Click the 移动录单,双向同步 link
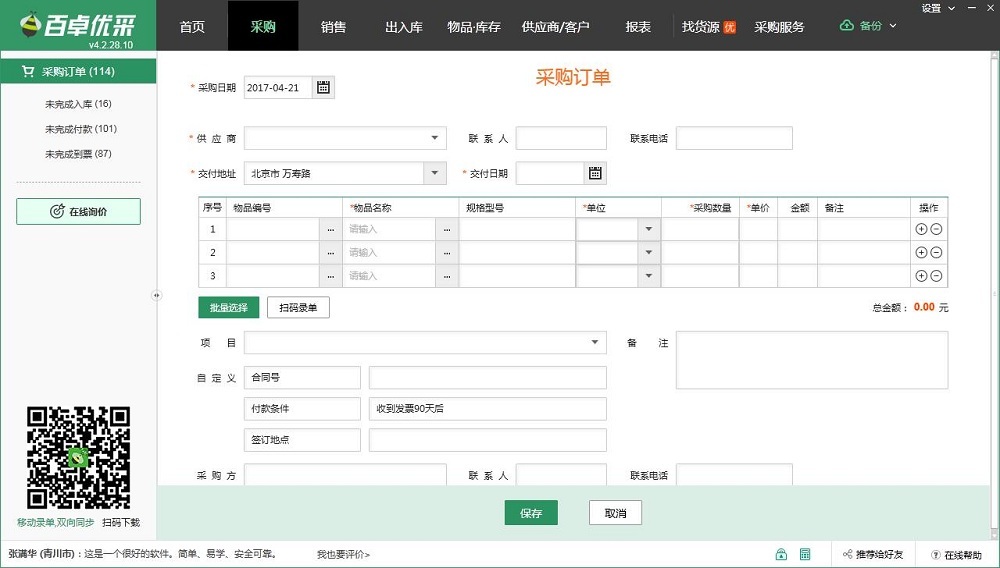This screenshot has height=568, width=1000. click(x=55, y=522)
